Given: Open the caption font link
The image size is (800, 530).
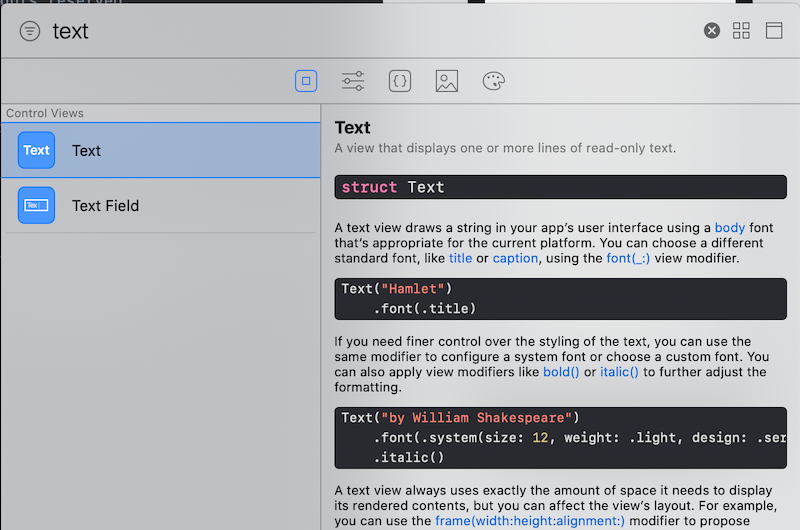Looking at the screenshot, I should click(x=515, y=258).
